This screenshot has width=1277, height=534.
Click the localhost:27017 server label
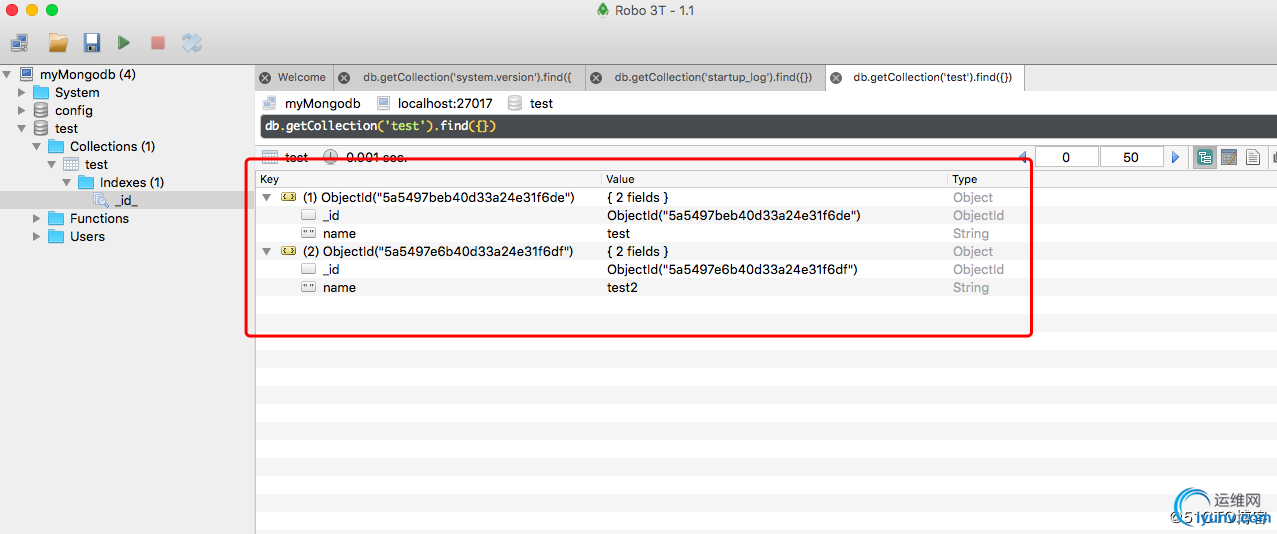tap(445, 103)
